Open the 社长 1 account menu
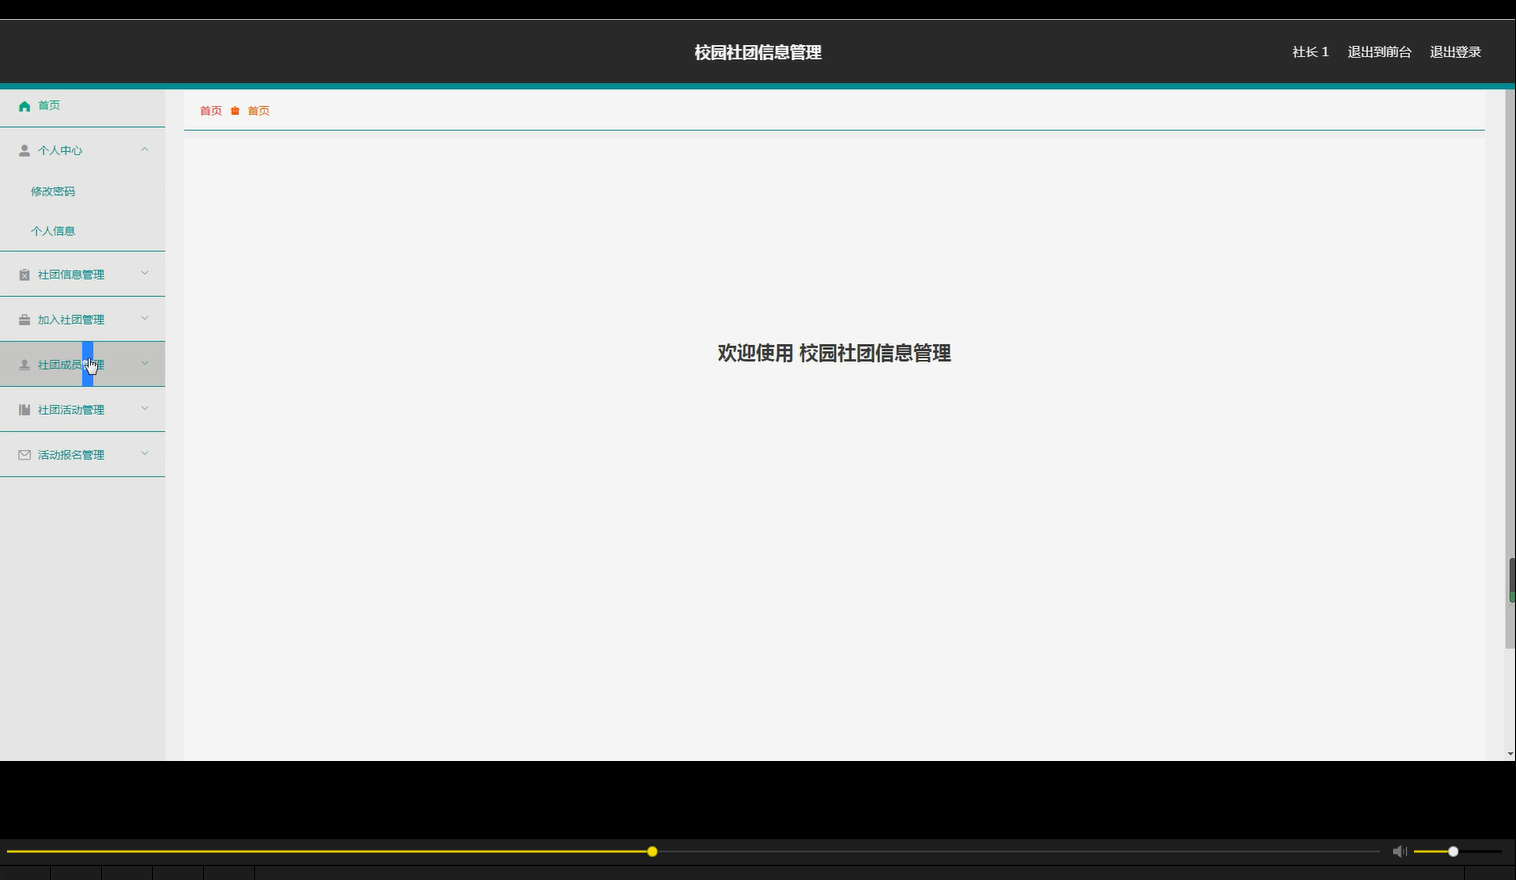This screenshot has width=1516, height=880. tap(1310, 51)
